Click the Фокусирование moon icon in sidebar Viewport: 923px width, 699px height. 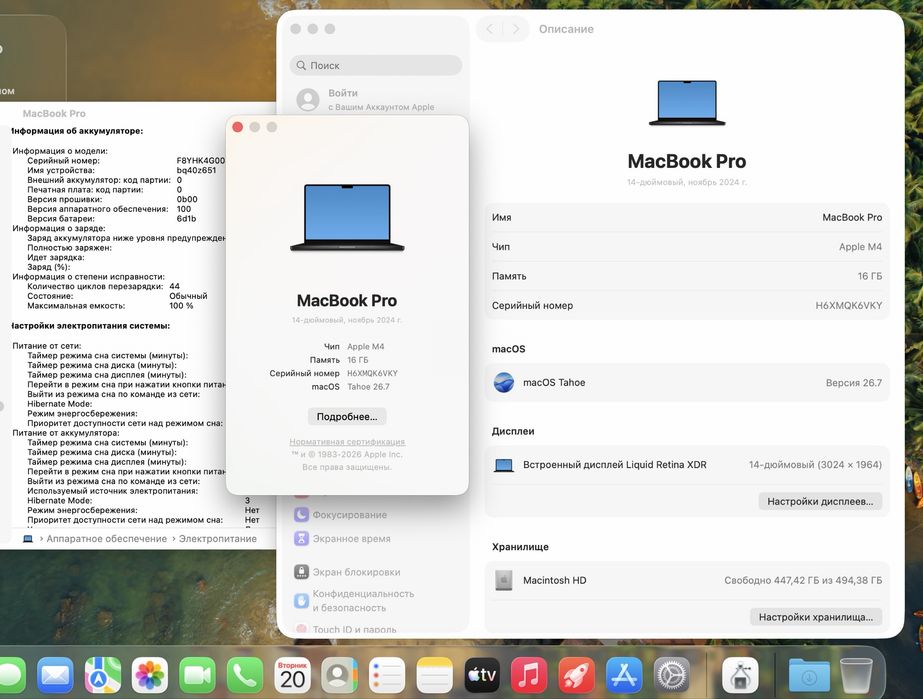(x=301, y=515)
